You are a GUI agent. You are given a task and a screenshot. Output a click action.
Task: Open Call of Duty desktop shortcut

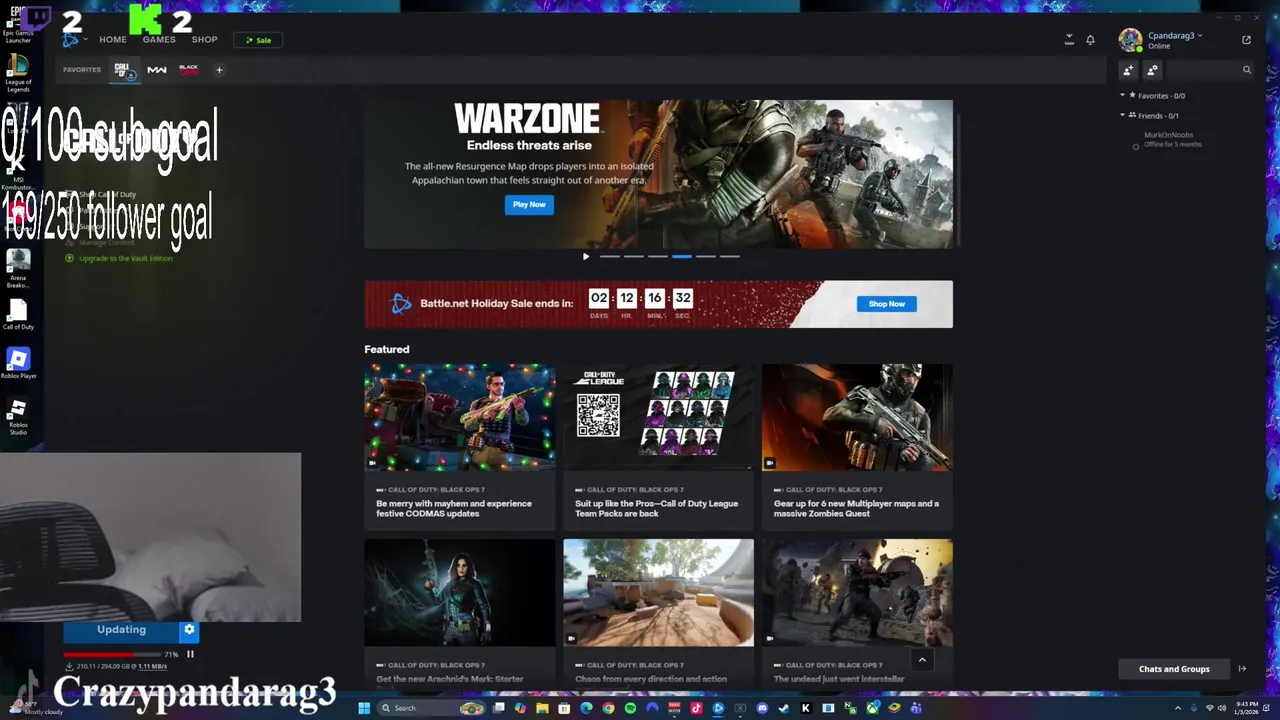pyautogui.click(x=18, y=314)
